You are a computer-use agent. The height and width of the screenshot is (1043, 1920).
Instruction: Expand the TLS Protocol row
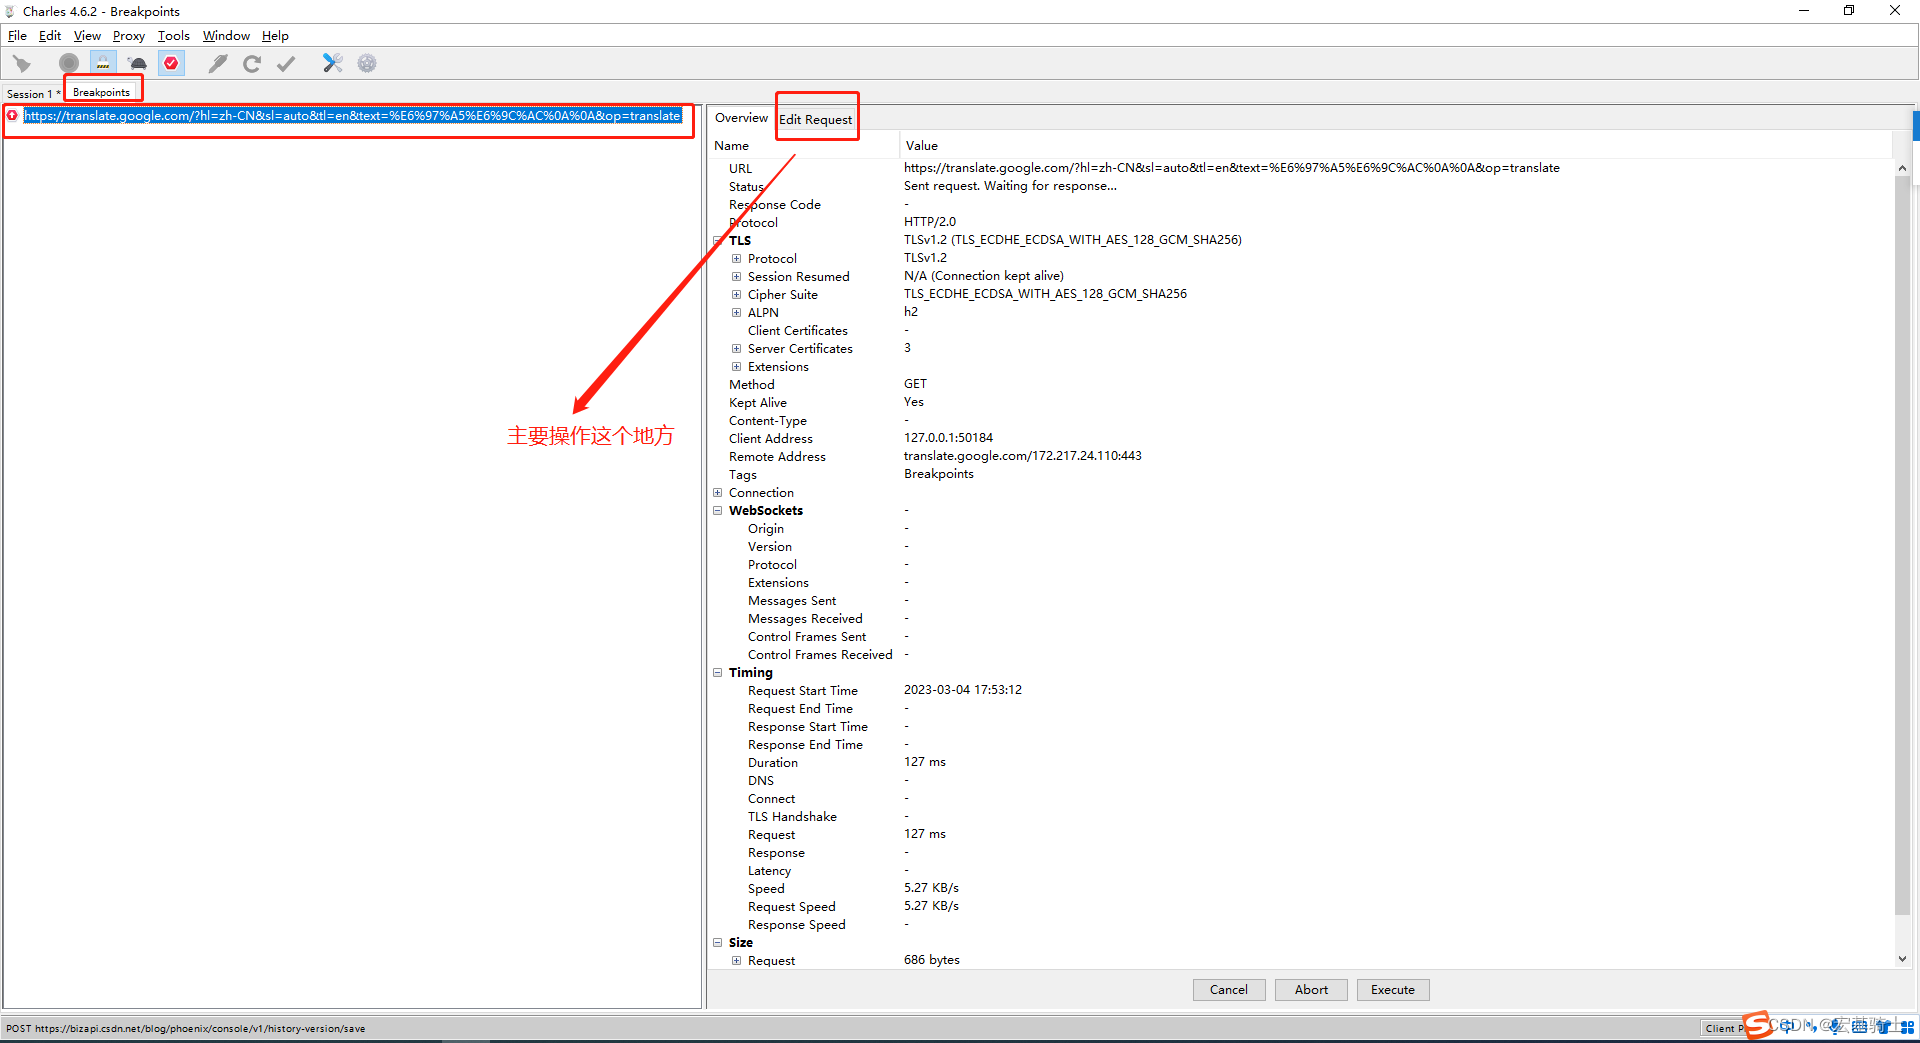coord(736,259)
